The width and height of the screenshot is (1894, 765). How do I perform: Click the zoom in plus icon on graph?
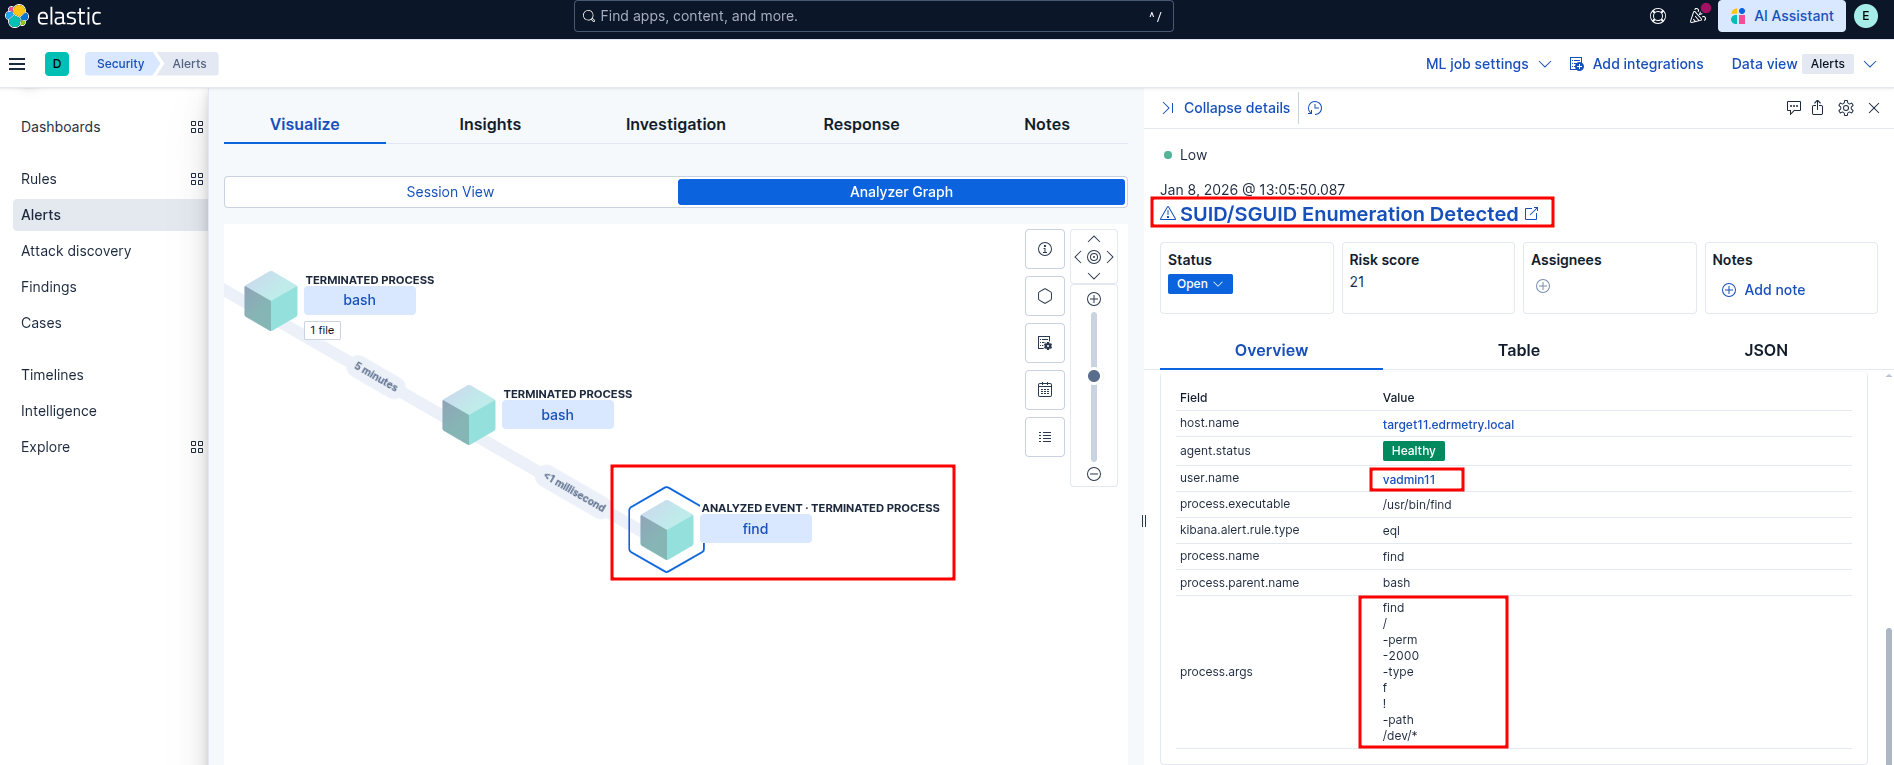1094,299
